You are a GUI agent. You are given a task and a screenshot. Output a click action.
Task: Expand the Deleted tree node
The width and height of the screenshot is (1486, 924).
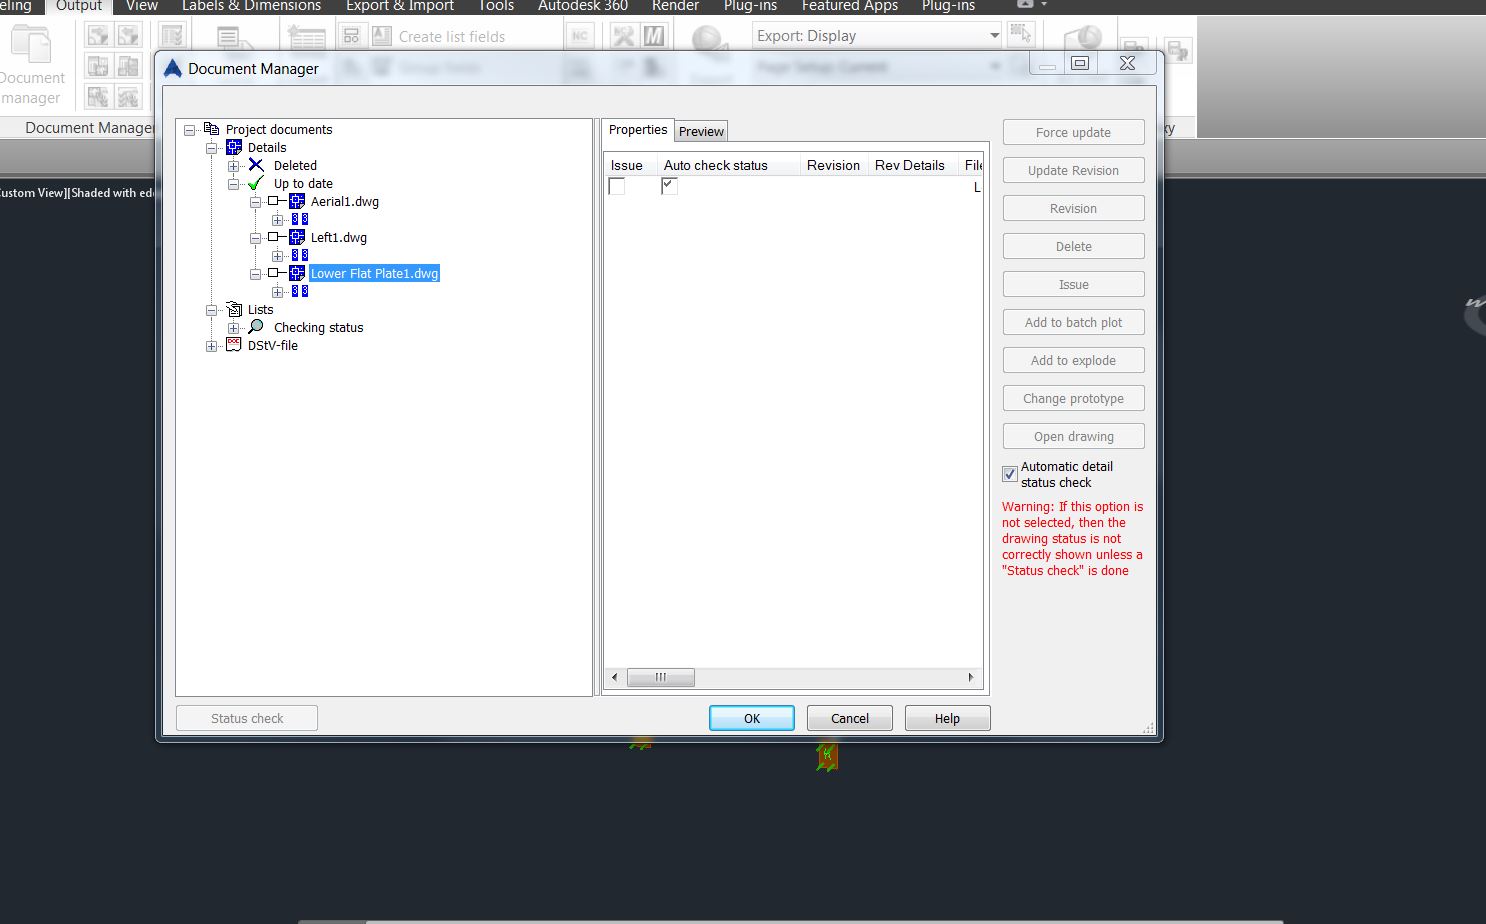pos(233,165)
